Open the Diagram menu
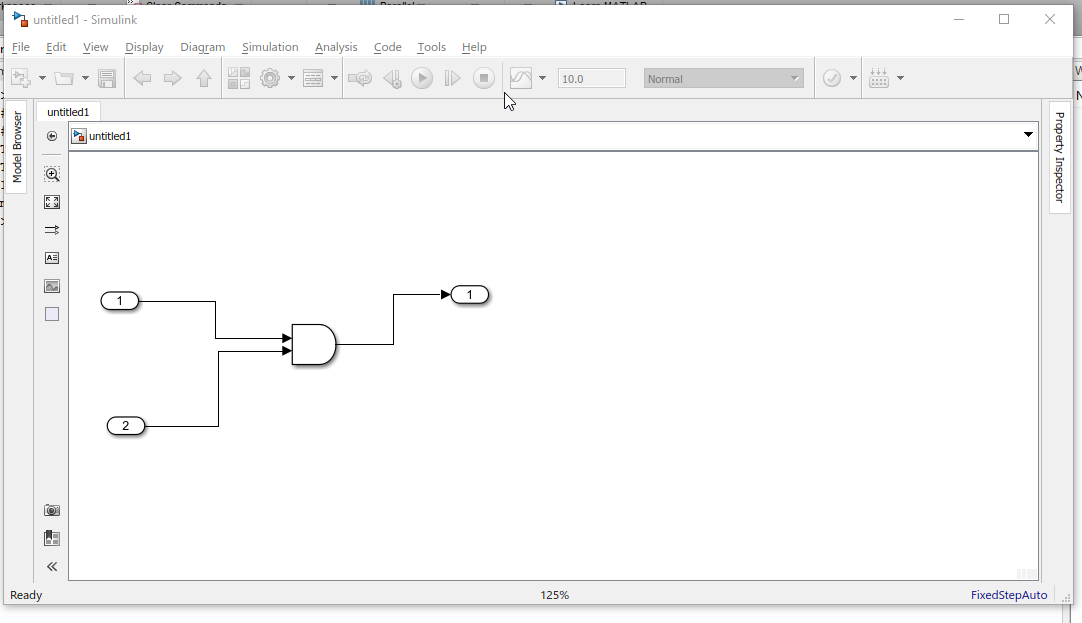 coord(202,47)
